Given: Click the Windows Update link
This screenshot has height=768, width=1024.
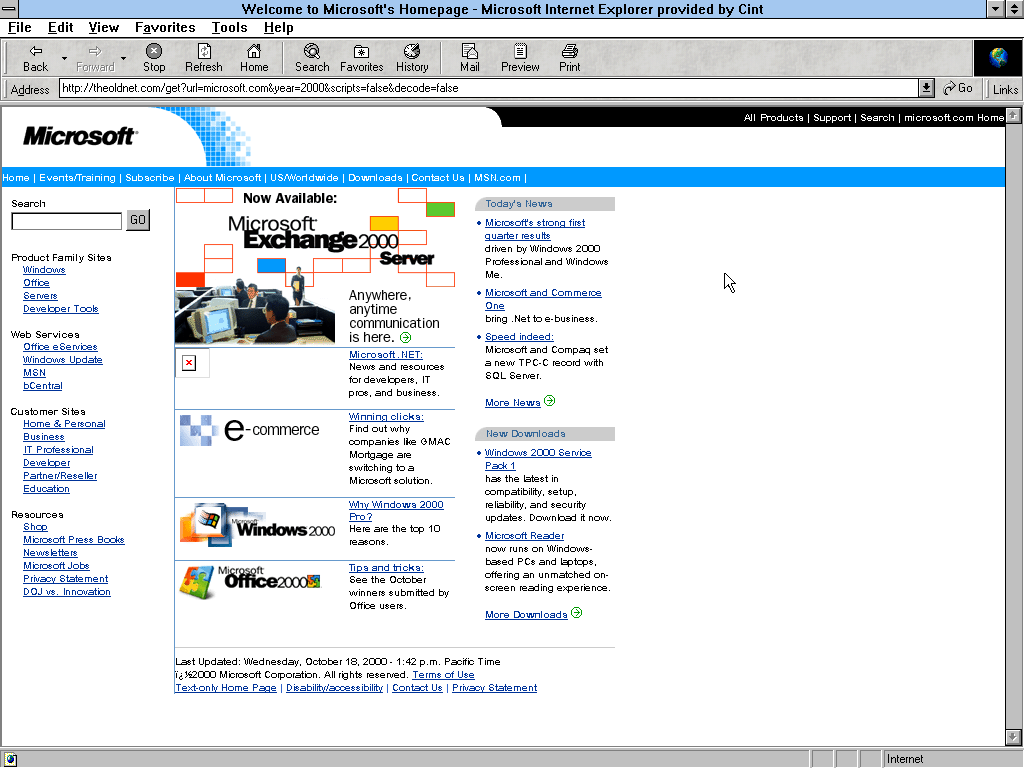Looking at the screenshot, I should [63, 360].
